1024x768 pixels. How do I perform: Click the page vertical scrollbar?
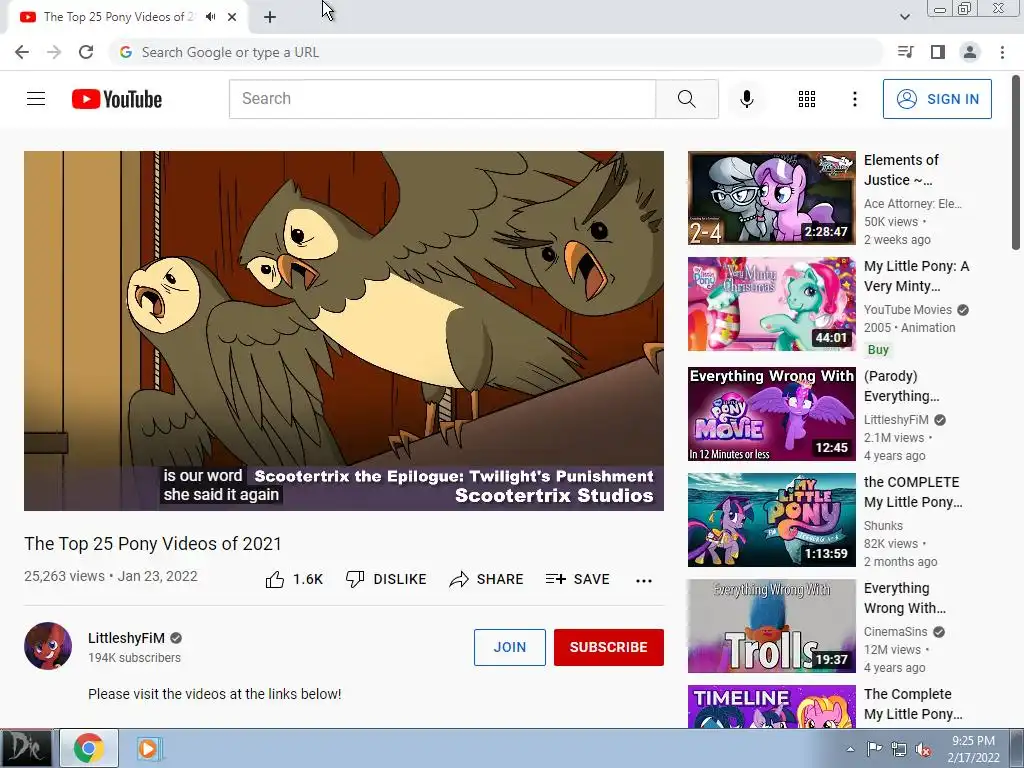tap(1016, 163)
